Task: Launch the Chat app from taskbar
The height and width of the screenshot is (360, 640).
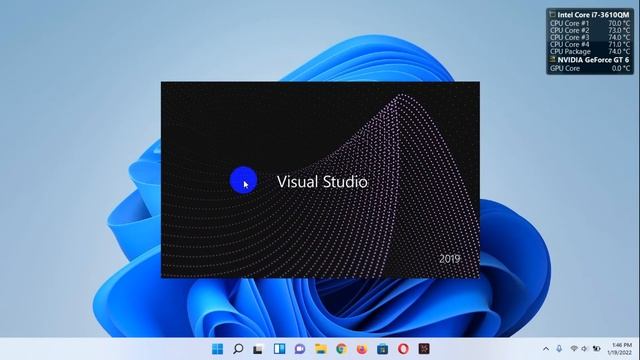Action: [300, 349]
